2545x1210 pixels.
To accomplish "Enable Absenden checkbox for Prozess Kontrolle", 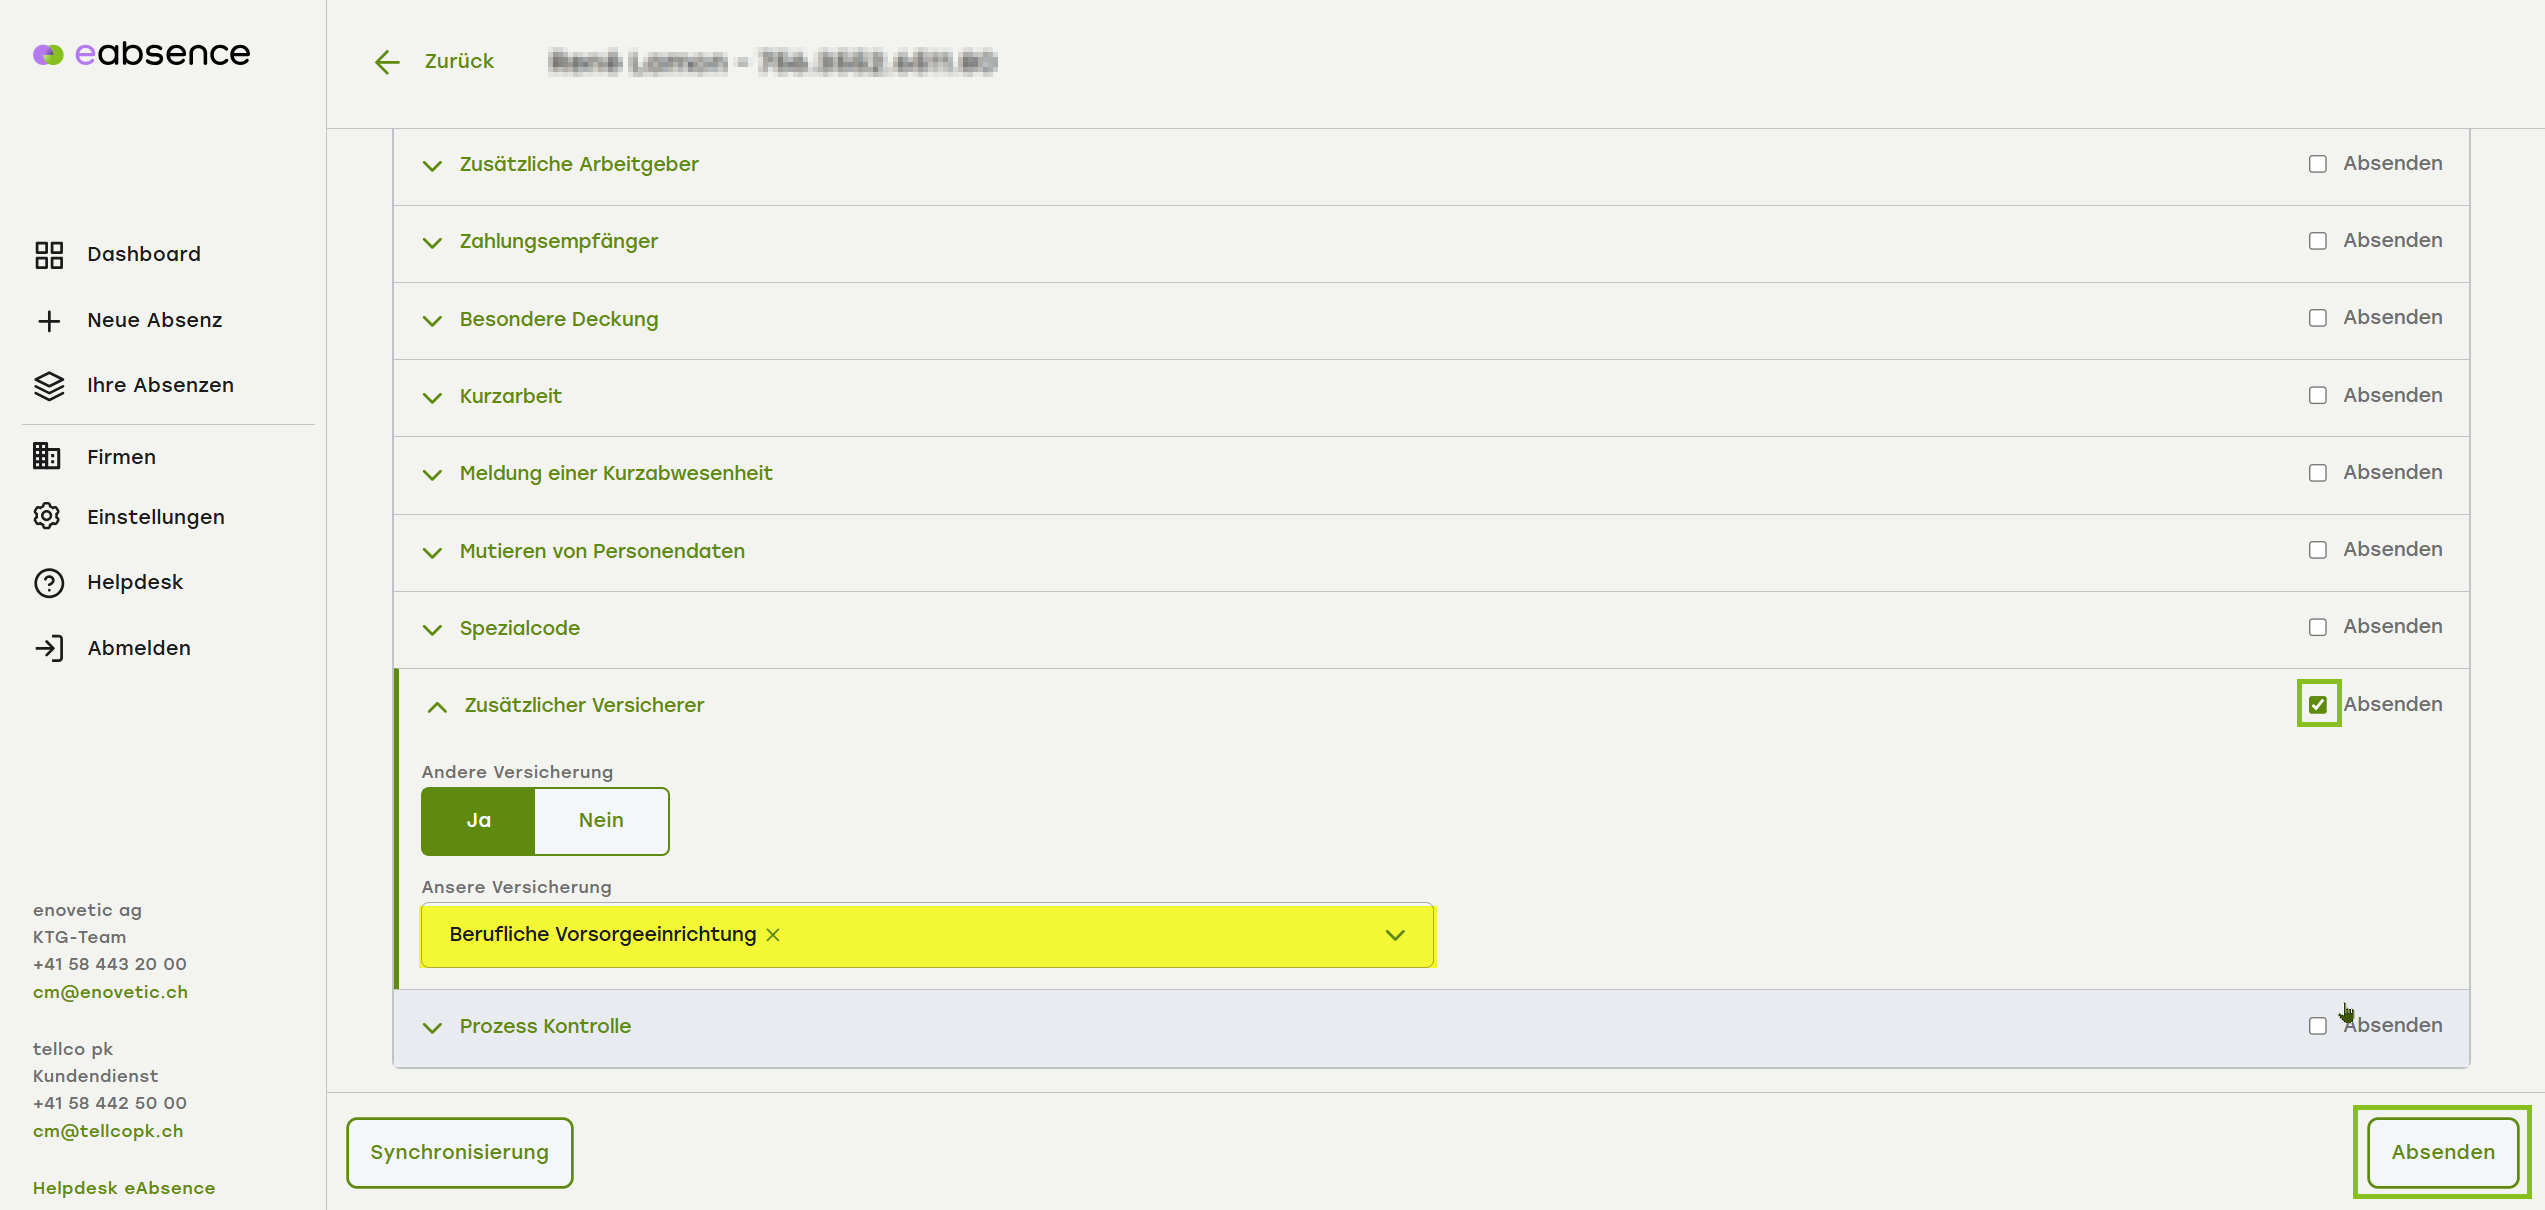I will [2318, 1026].
